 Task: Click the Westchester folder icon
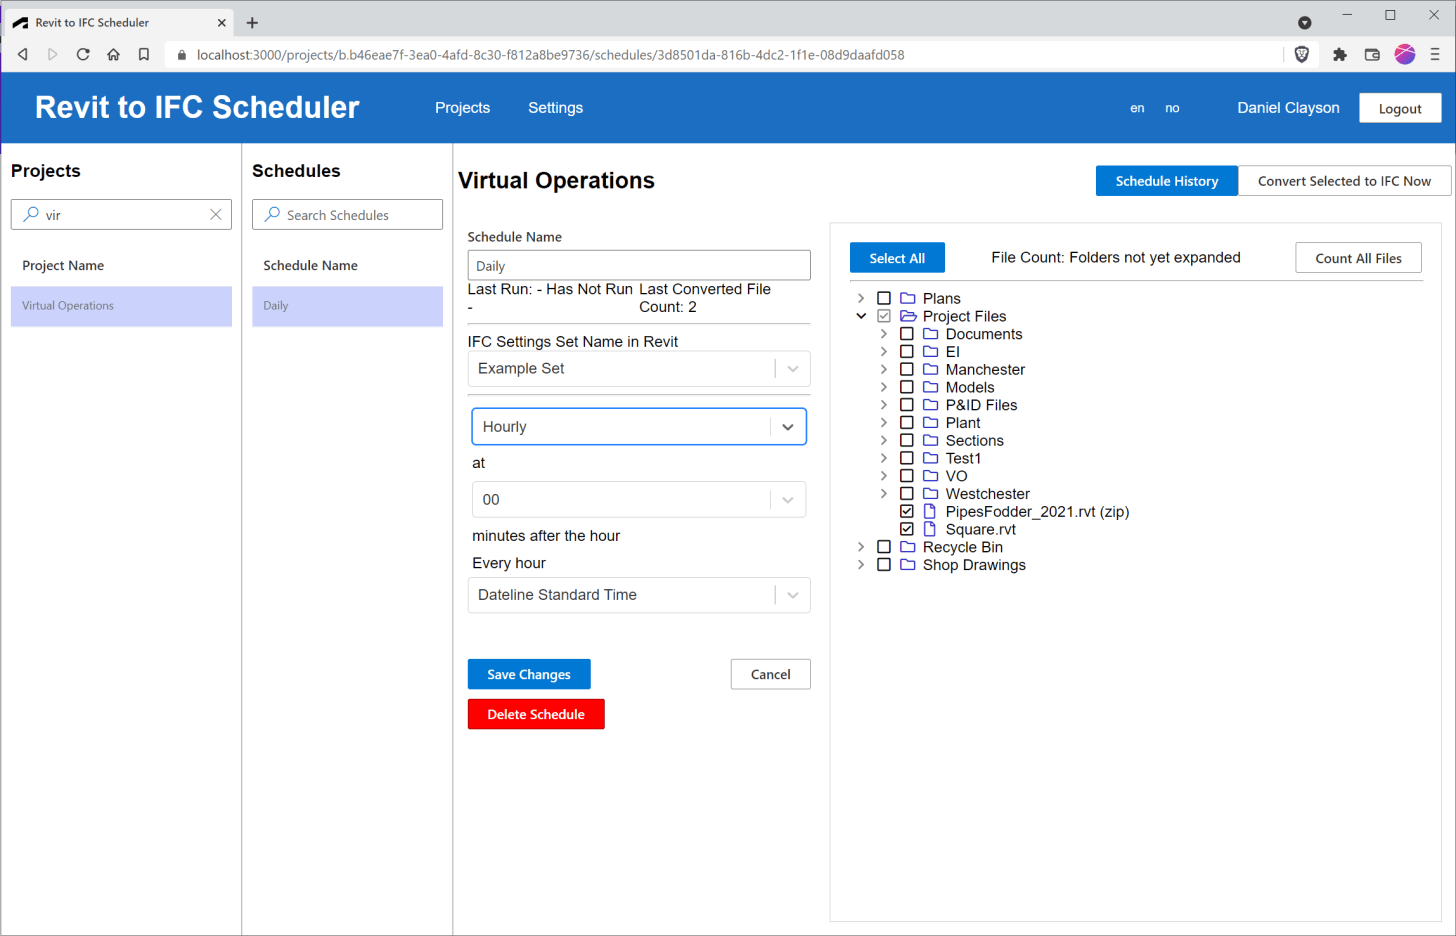[931, 494]
